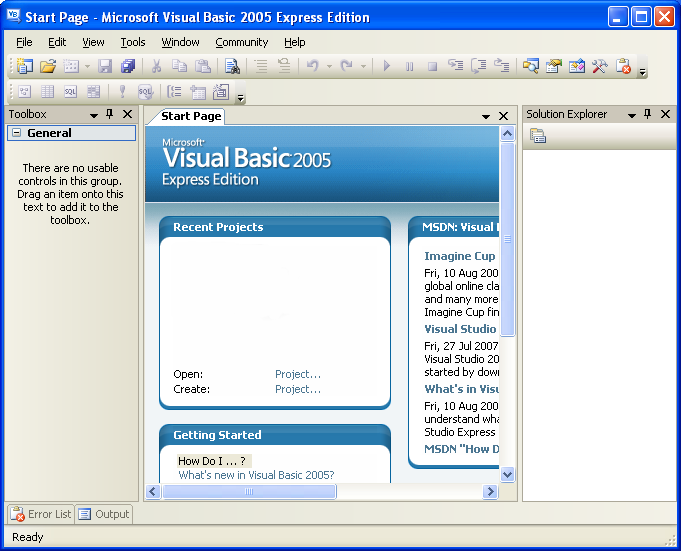Click the Copy icon in toolbar
This screenshot has height=551, width=681.
click(179, 66)
